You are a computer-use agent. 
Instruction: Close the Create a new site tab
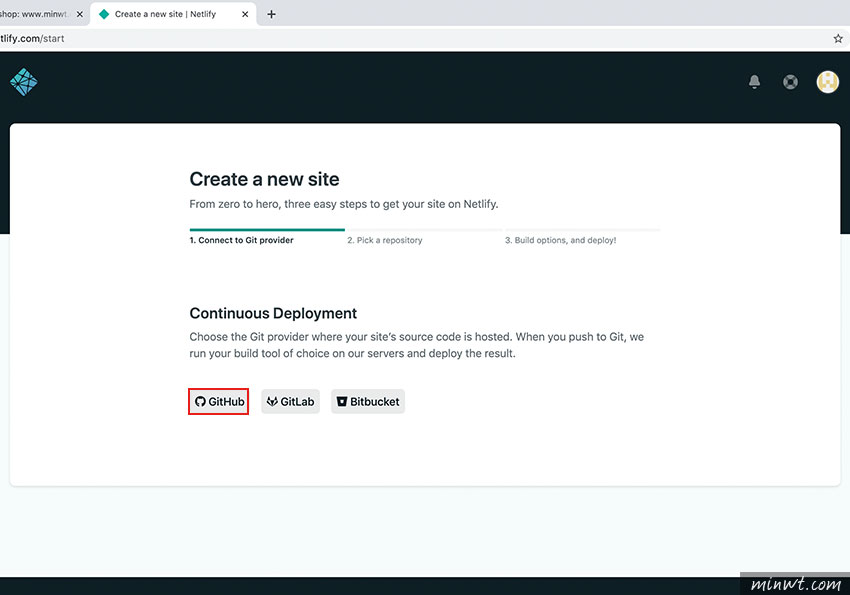click(245, 14)
